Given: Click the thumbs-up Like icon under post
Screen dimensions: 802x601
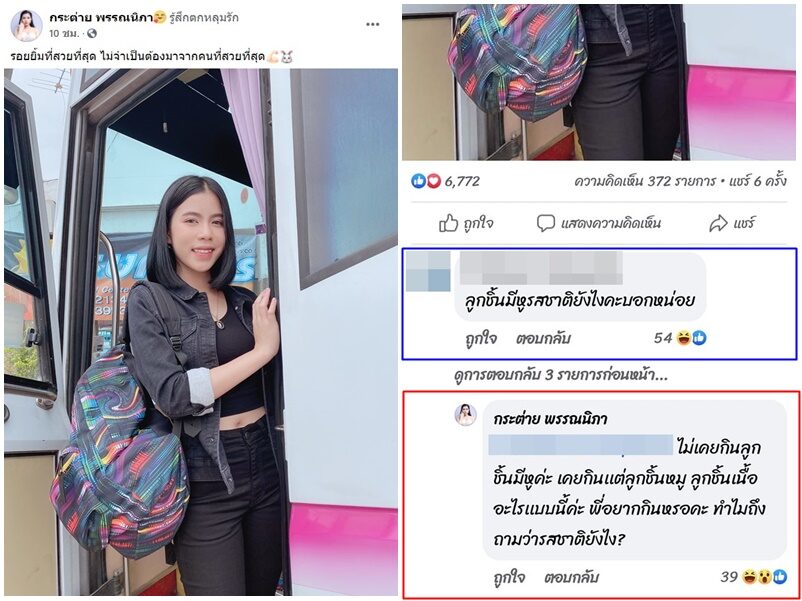Looking at the screenshot, I should tap(448, 224).
